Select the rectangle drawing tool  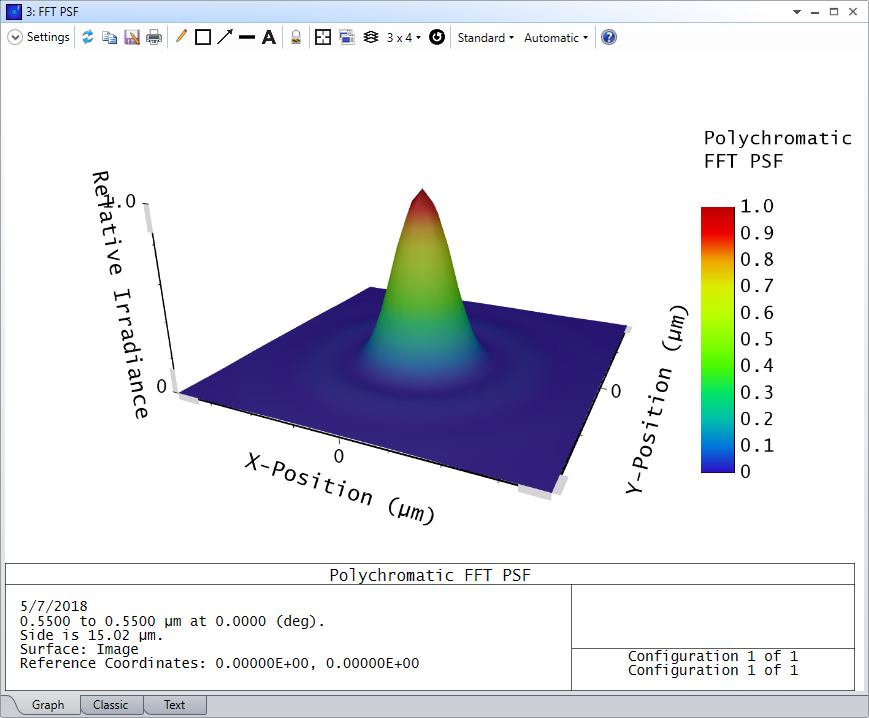[203, 37]
